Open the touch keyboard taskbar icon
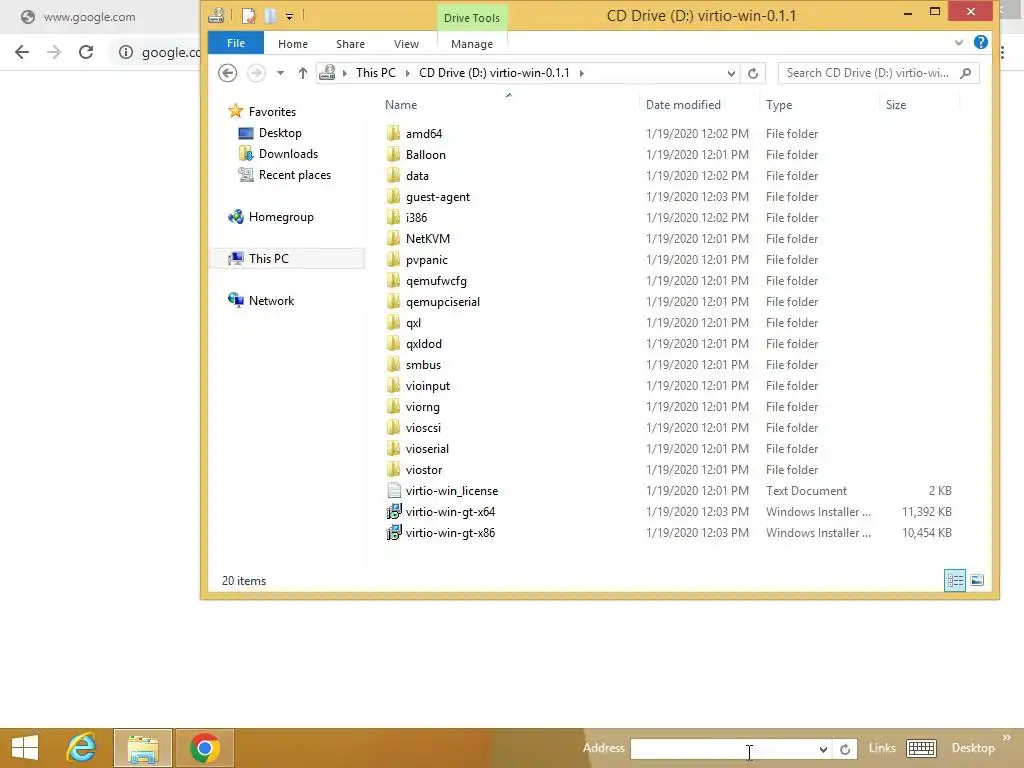 921,748
